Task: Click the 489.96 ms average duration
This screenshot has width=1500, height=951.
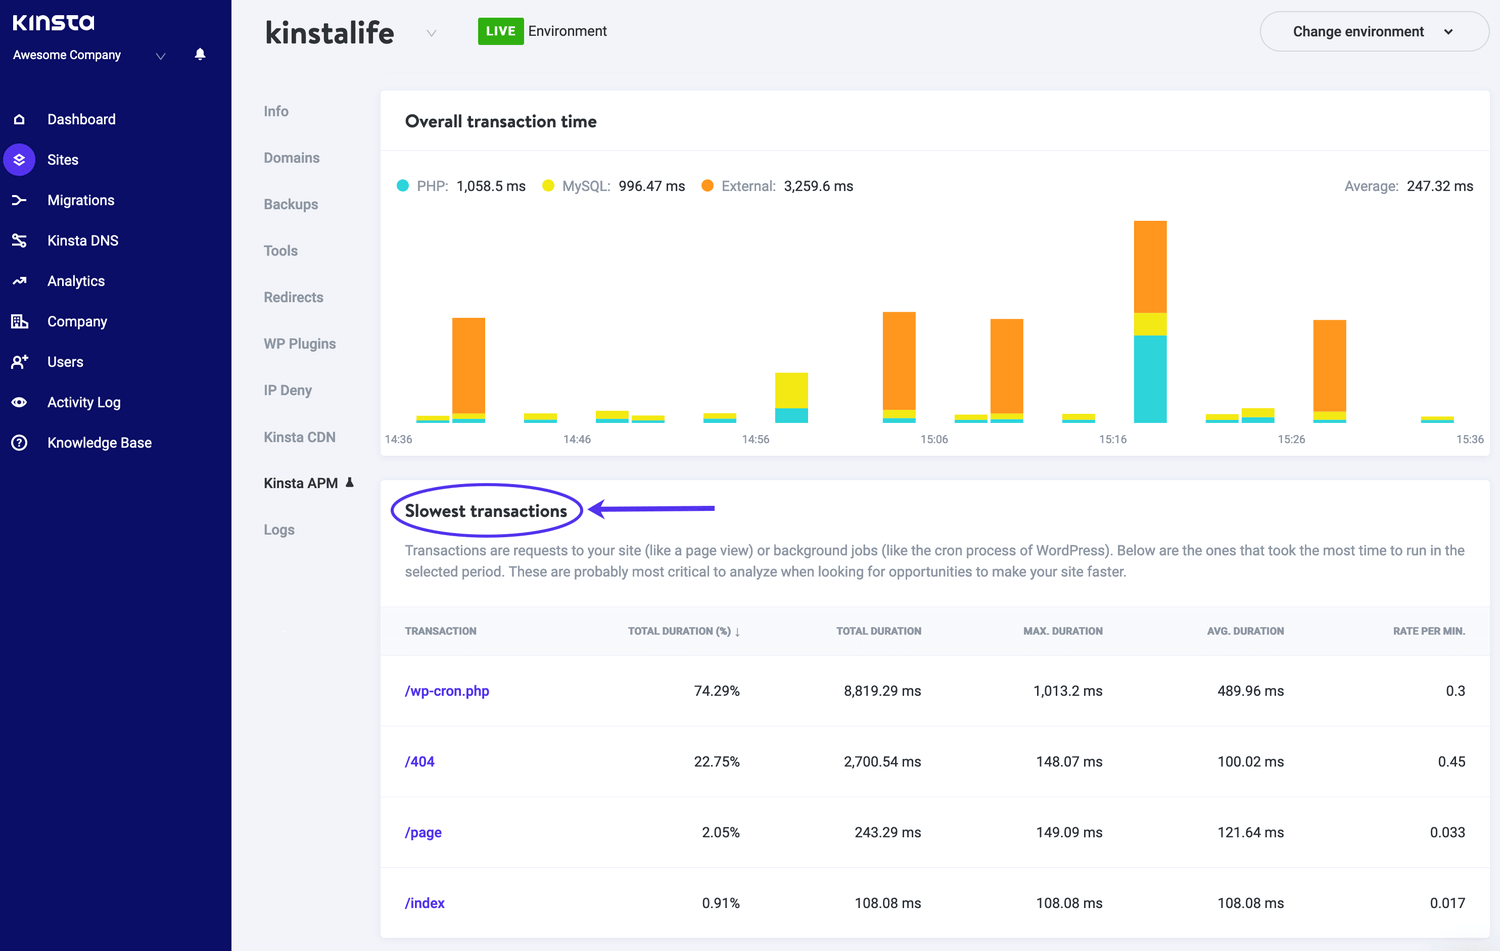Action: (x=1250, y=691)
